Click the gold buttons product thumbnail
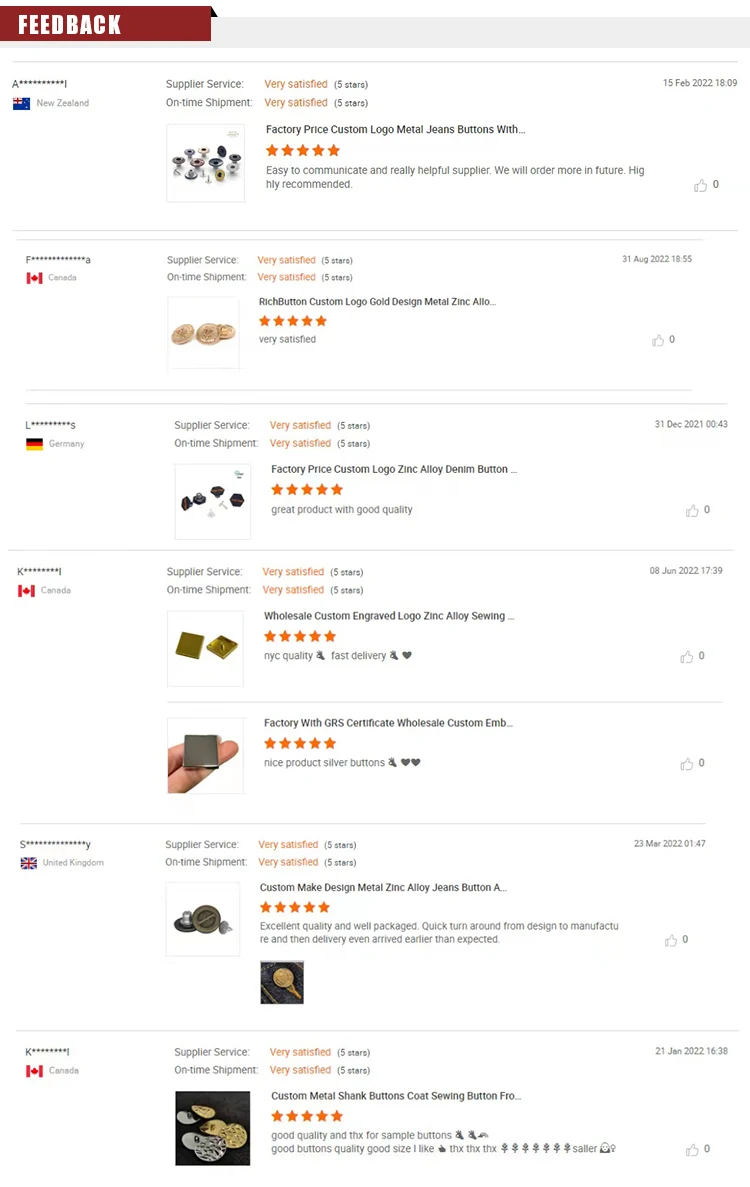The image size is (750, 1187). click(x=203, y=333)
